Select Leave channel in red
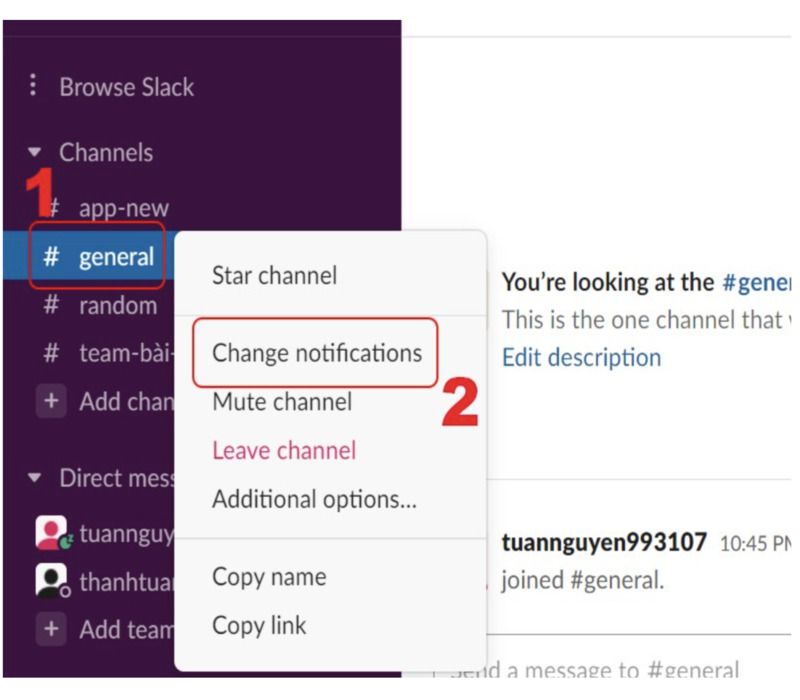 pyautogui.click(x=284, y=451)
